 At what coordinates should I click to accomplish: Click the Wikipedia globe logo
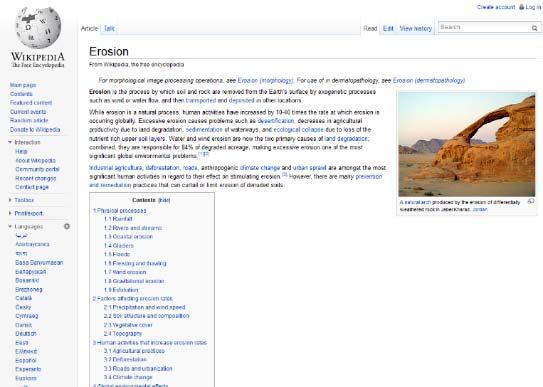tap(38, 28)
